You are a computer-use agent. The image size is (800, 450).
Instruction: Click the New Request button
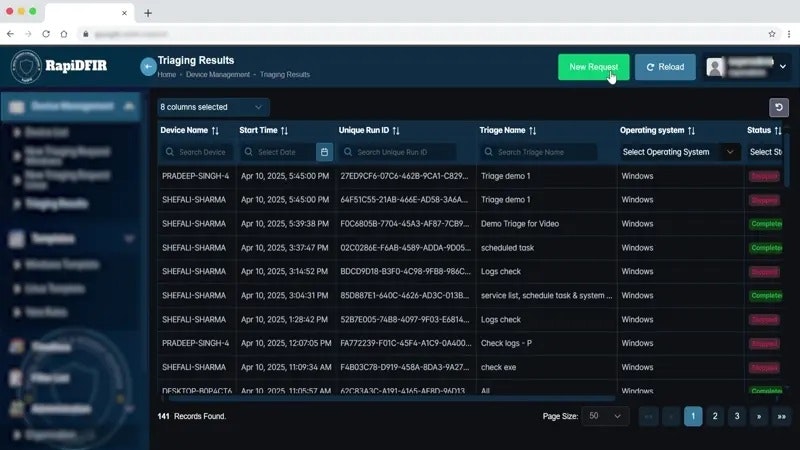tap(593, 67)
